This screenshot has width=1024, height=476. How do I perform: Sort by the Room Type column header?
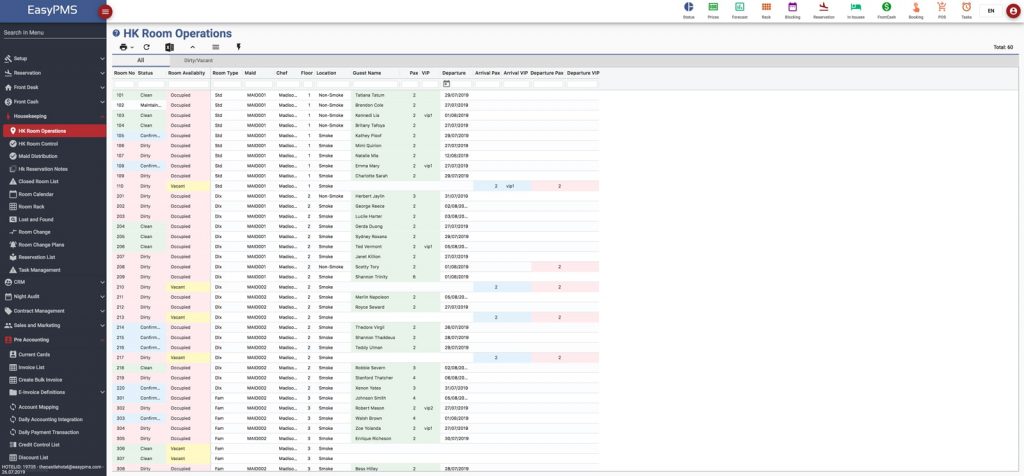click(x=225, y=73)
